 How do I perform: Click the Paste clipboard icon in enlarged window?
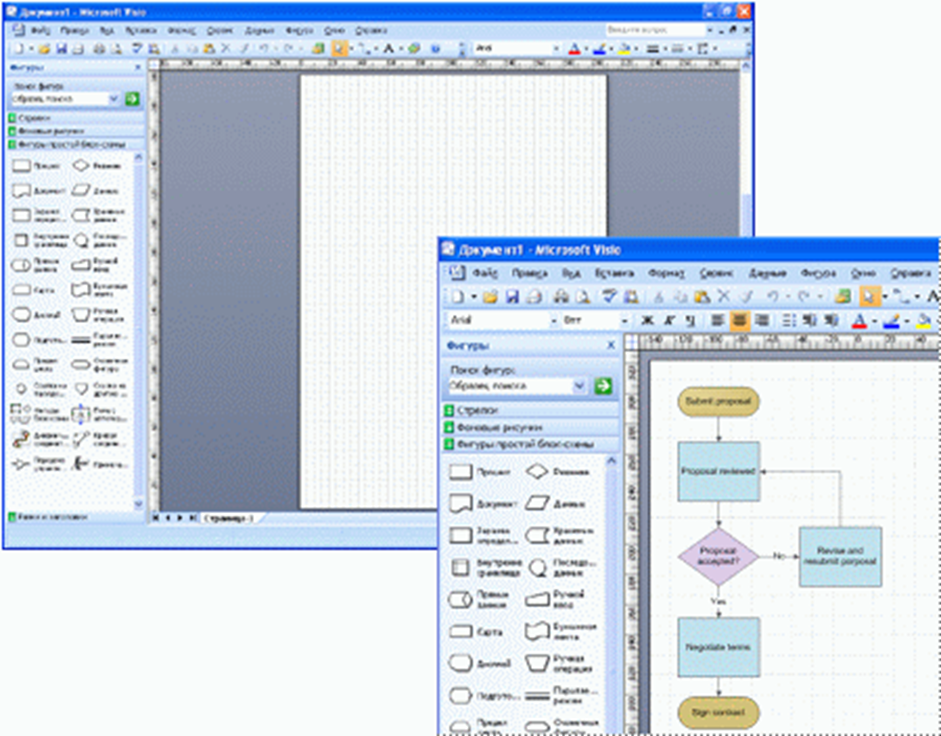702,297
